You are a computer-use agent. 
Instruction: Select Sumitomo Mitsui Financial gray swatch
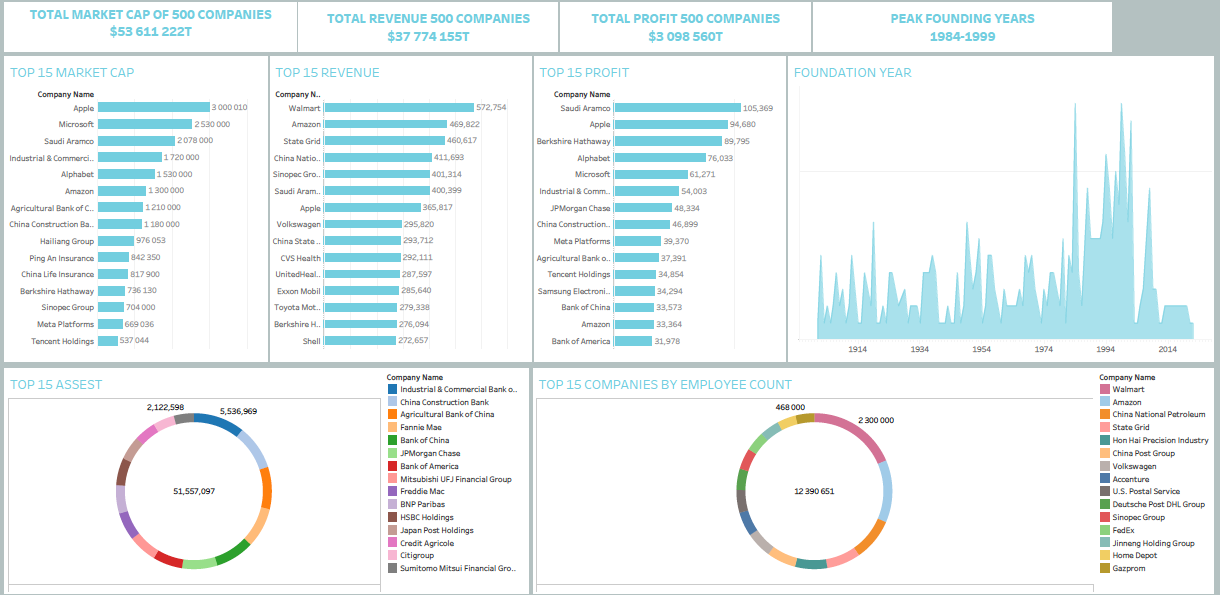[x=392, y=569]
